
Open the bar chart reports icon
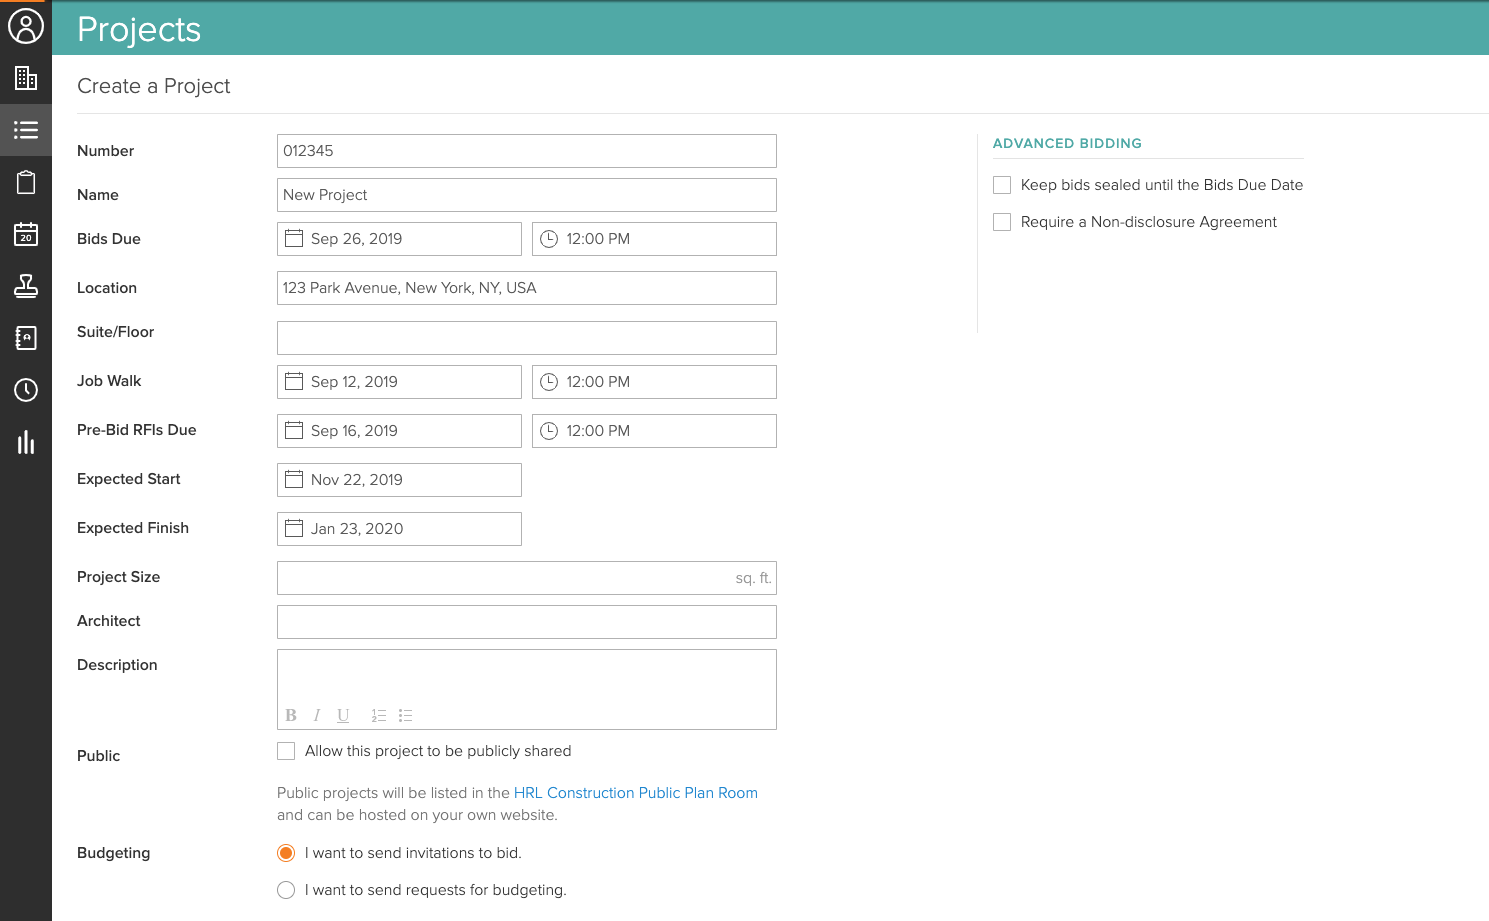[x=26, y=442]
